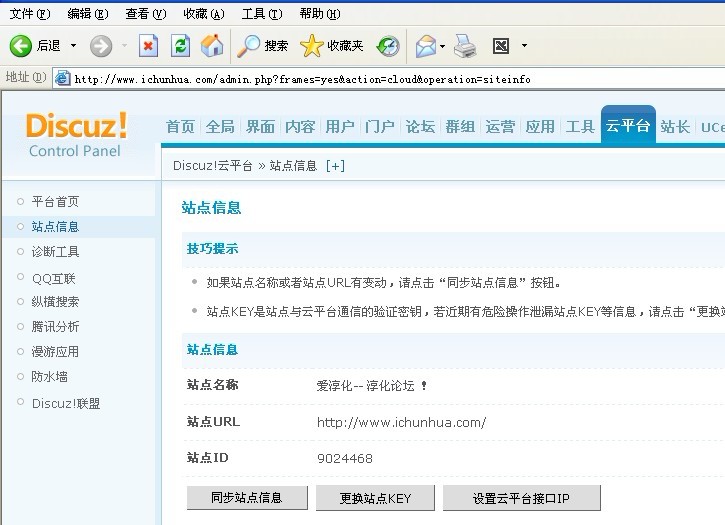The image size is (725, 525).
Task: Open Discuz!联盟 in the sidebar
Action: pyautogui.click(x=66, y=403)
